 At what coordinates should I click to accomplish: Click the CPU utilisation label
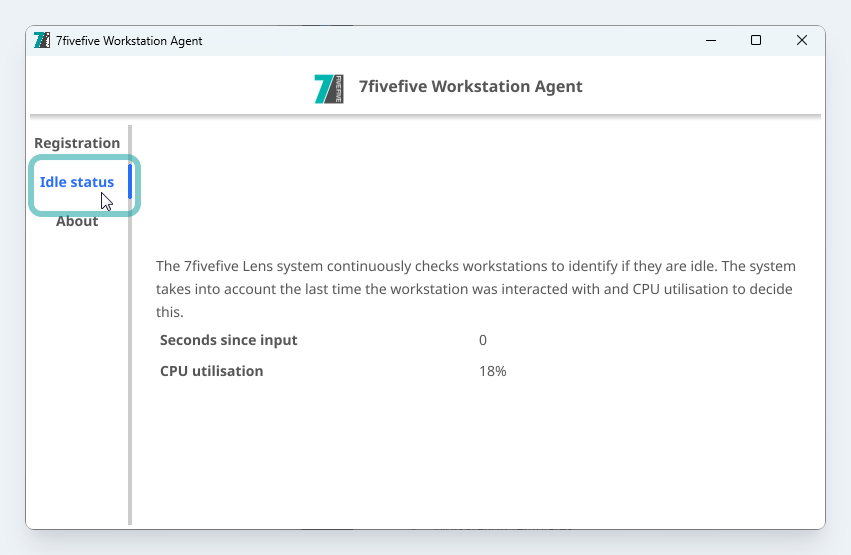click(212, 371)
